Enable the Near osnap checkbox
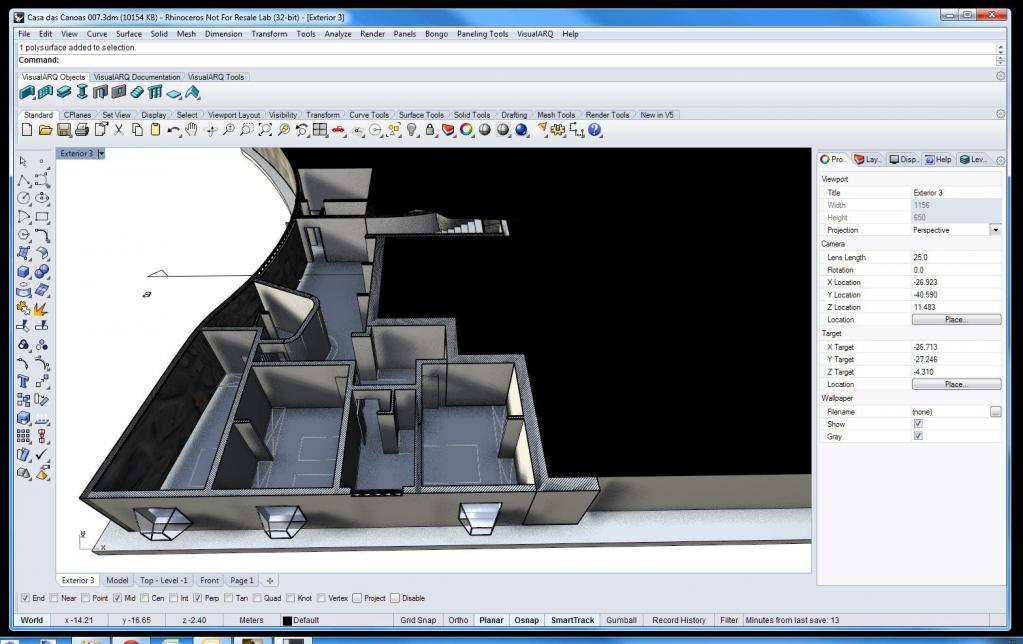 (x=54, y=598)
